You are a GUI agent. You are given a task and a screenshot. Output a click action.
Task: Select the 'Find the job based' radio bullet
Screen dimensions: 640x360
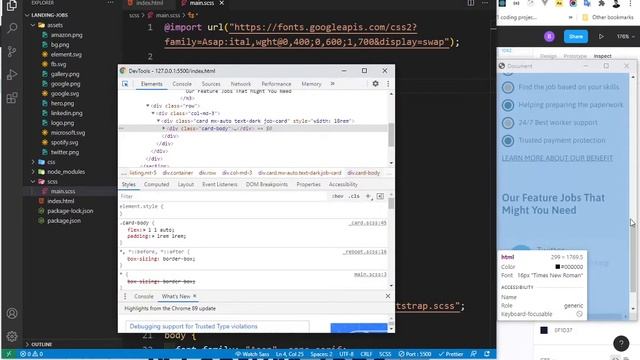point(508,87)
